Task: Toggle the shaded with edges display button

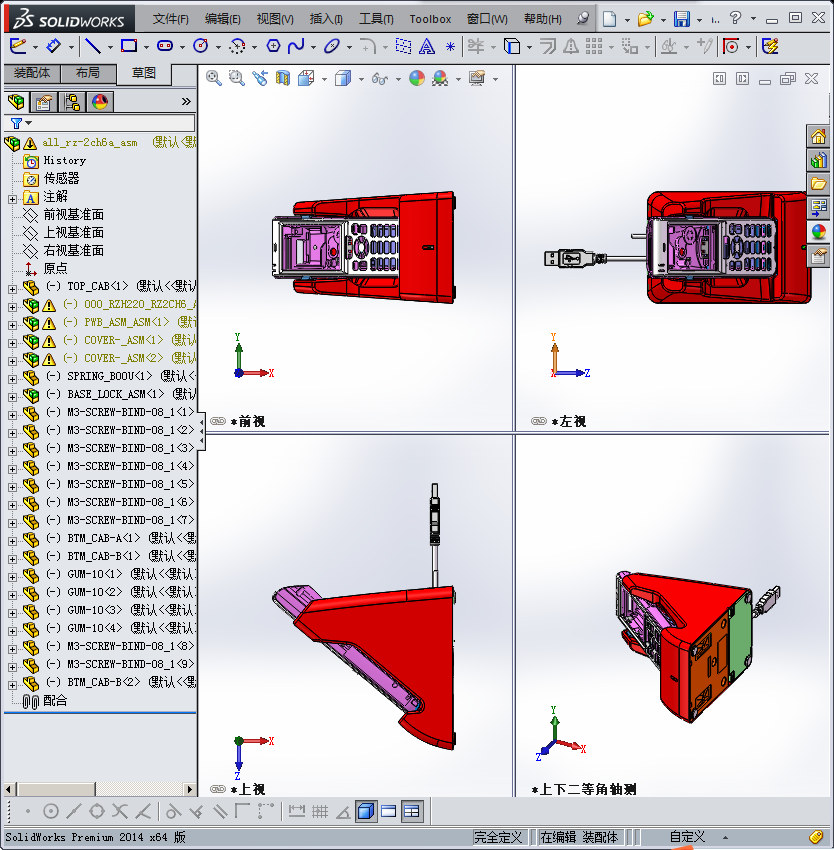Action: pyautogui.click(x=367, y=812)
